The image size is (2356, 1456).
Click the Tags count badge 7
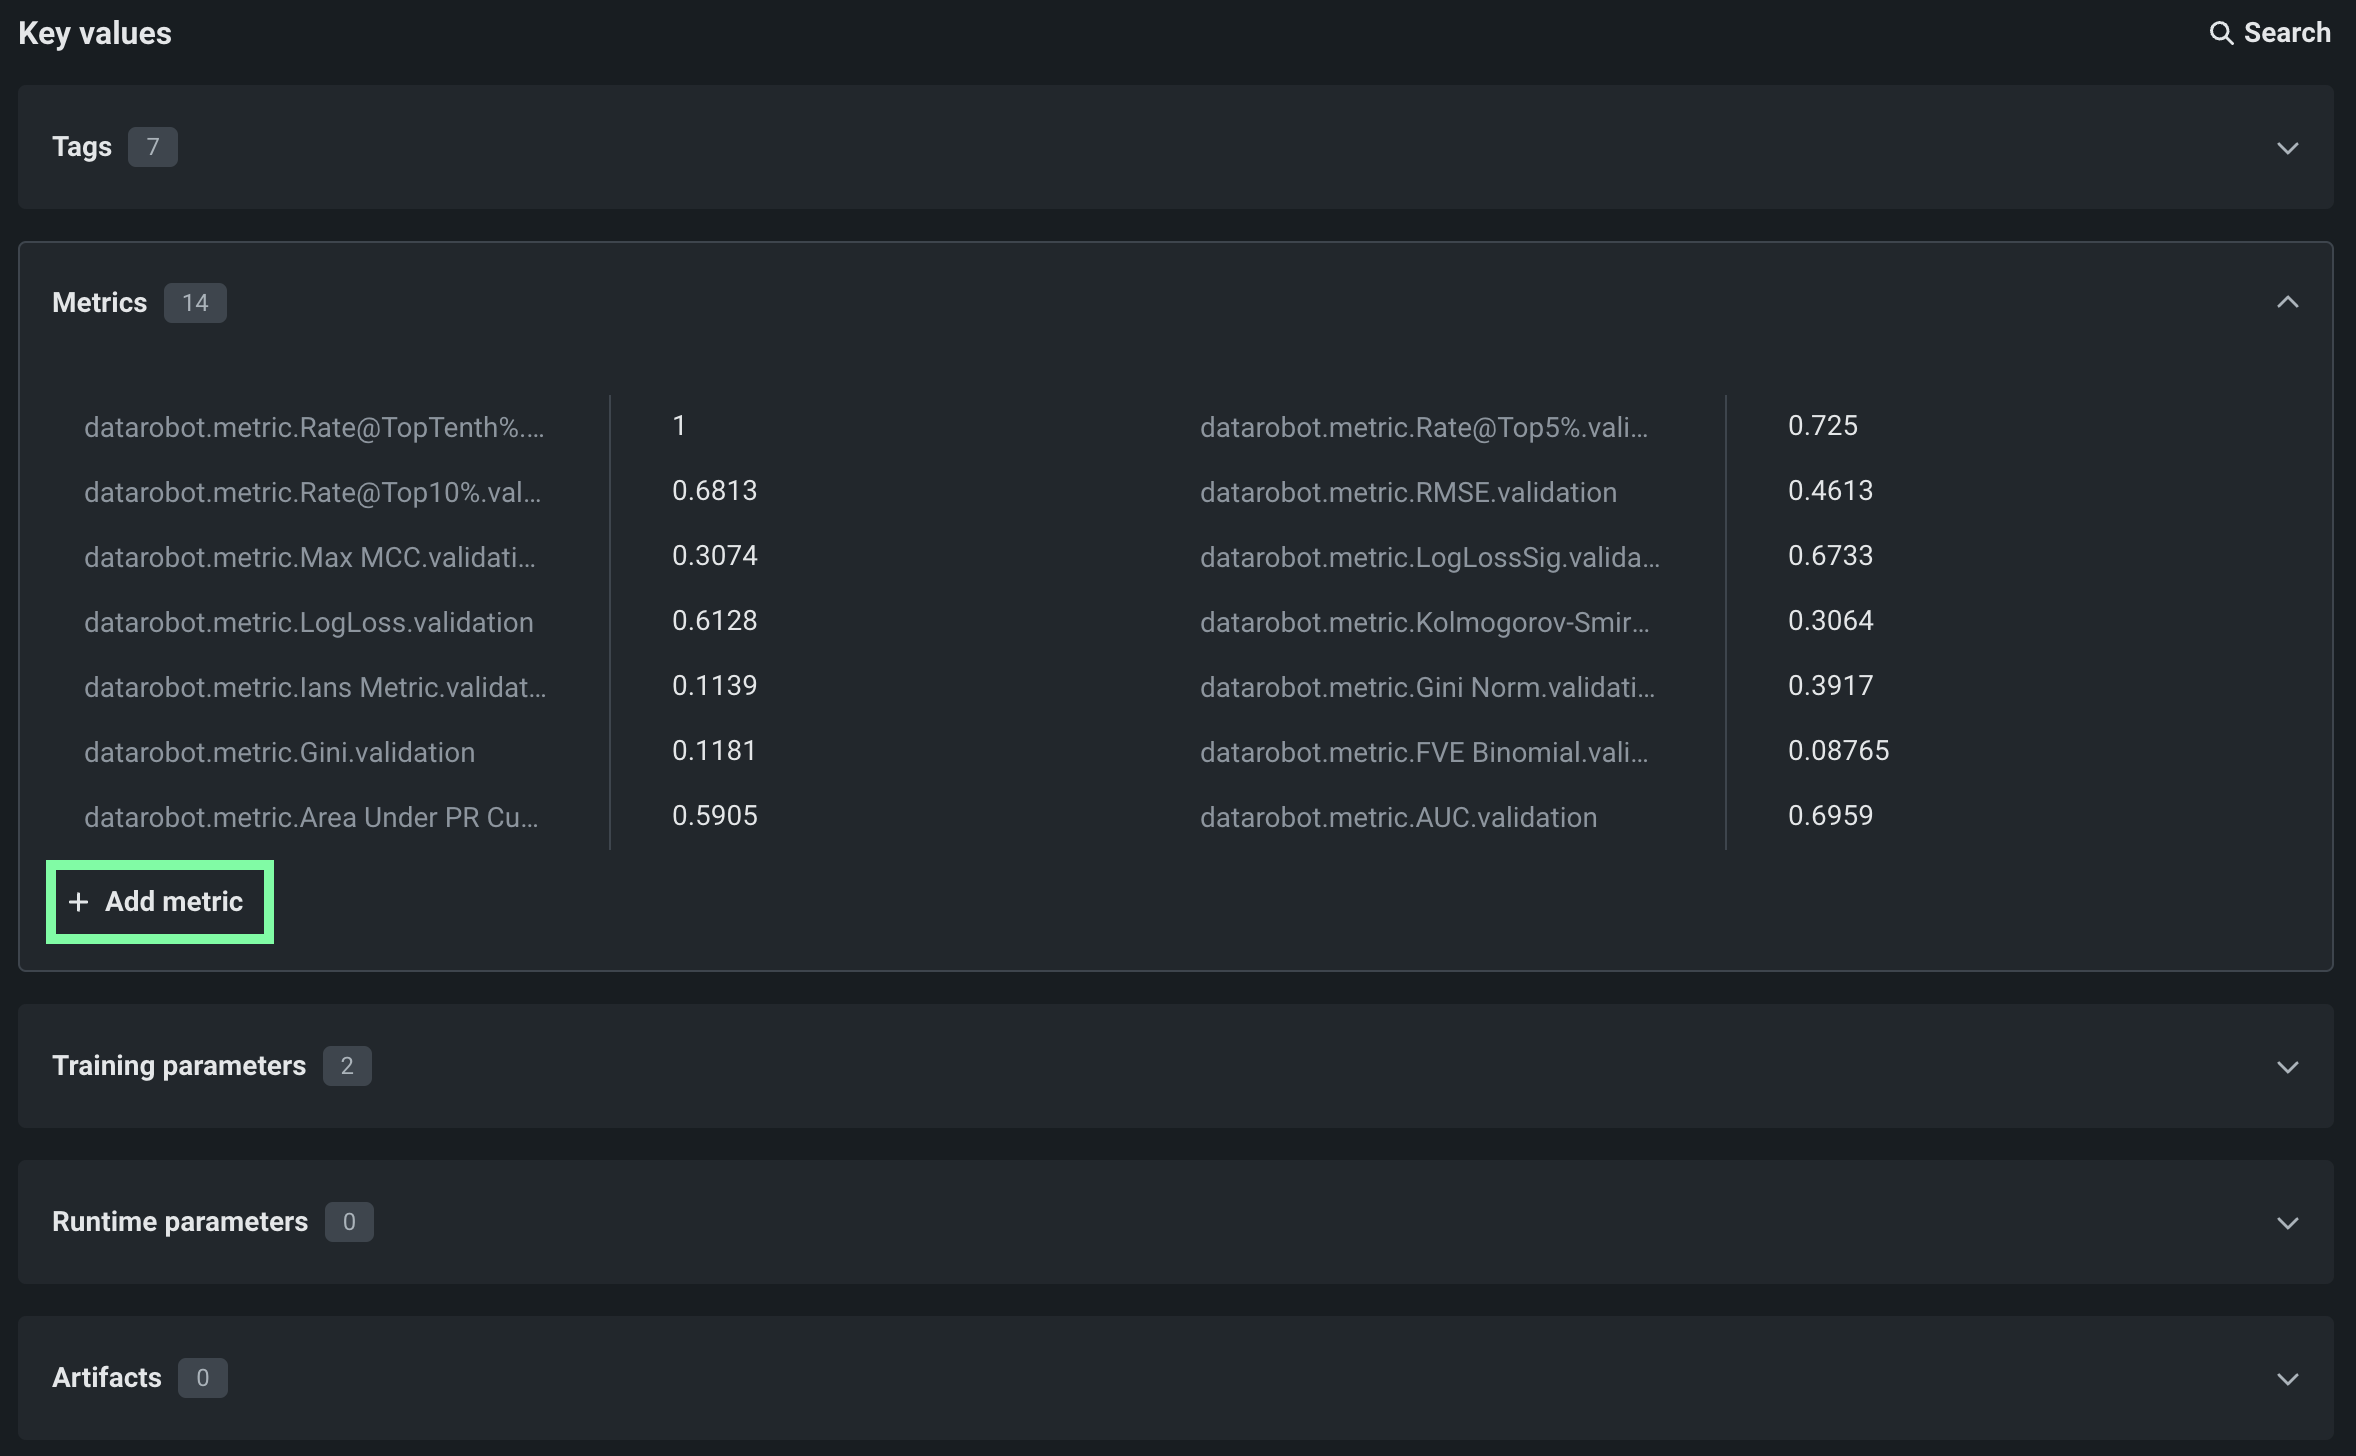click(x=152, y=147)
